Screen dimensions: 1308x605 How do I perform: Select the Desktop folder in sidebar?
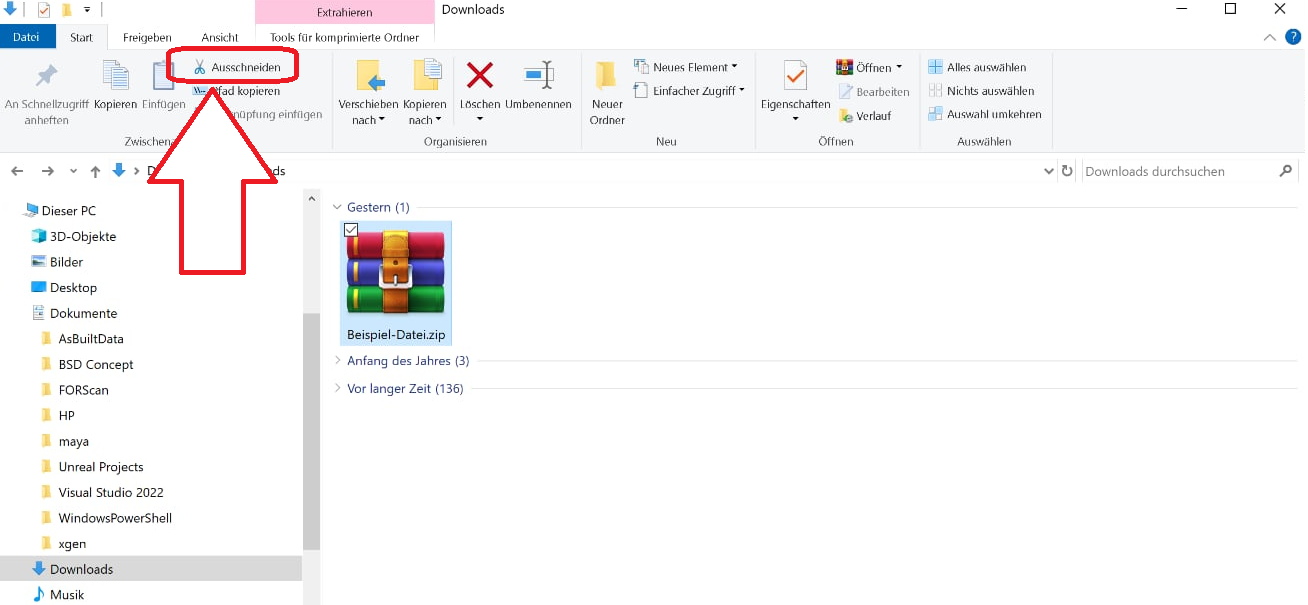click(x=73, y=287)
